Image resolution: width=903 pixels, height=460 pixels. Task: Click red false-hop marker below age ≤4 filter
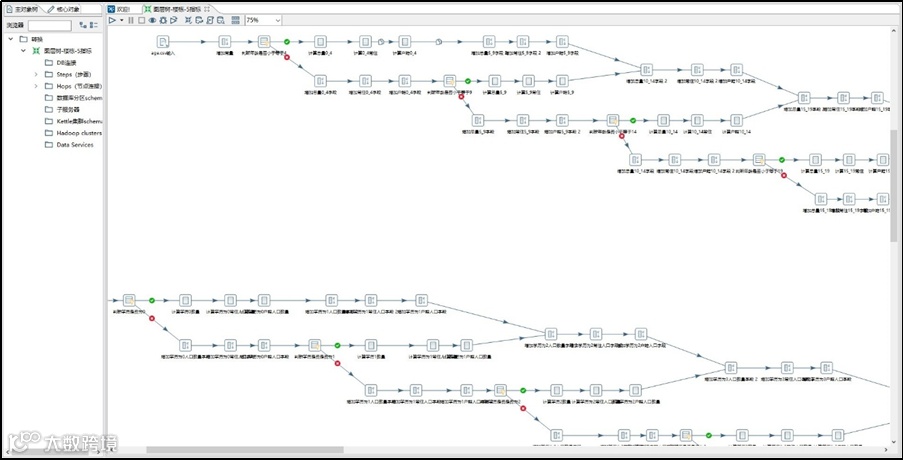coord(287,57)
